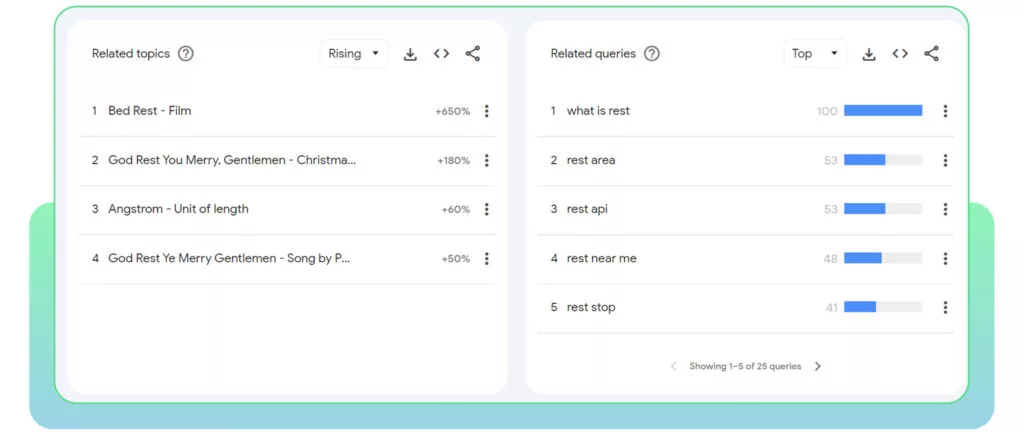This screenshot has width=1024, height=432.
Task: Open options menu for rest api query
Action: (x=945, y=209)
